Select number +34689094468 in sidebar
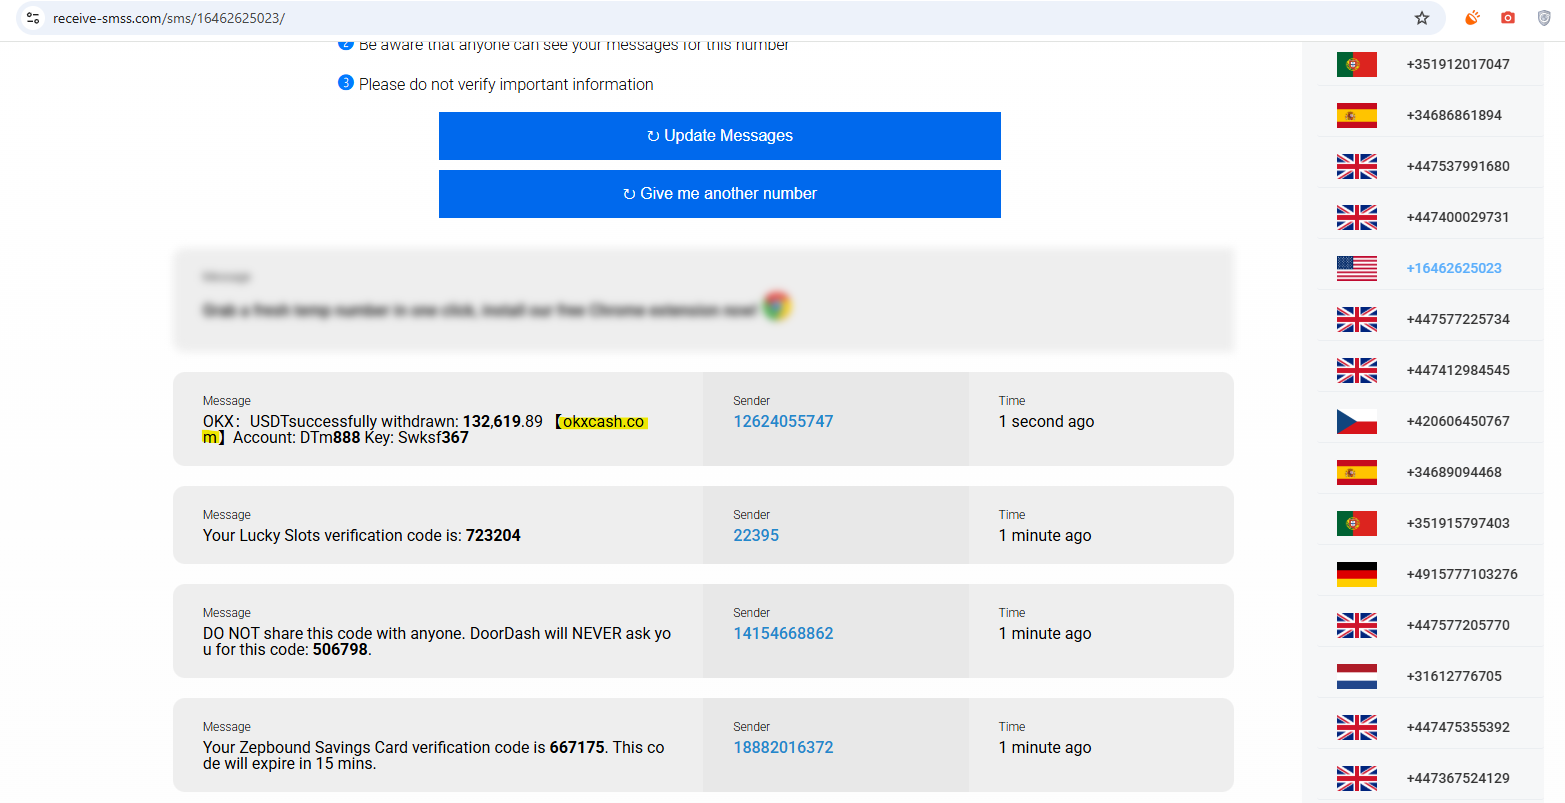This screenshot has width=1565, height=803. tap(1454, 472)
